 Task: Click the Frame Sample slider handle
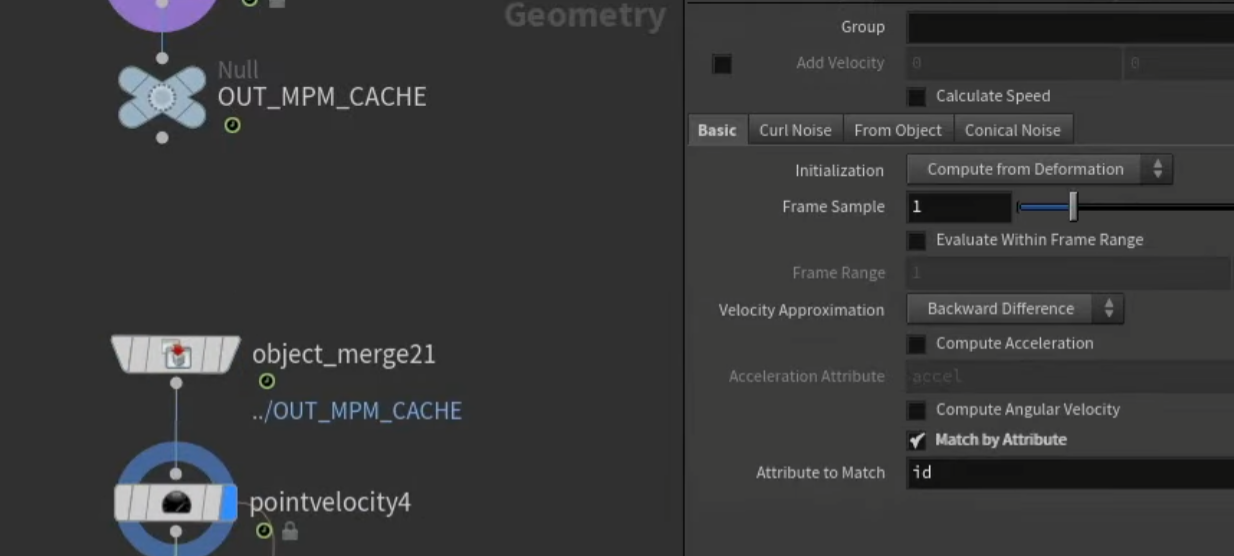pyautogui.click(x=1073, y=207)
